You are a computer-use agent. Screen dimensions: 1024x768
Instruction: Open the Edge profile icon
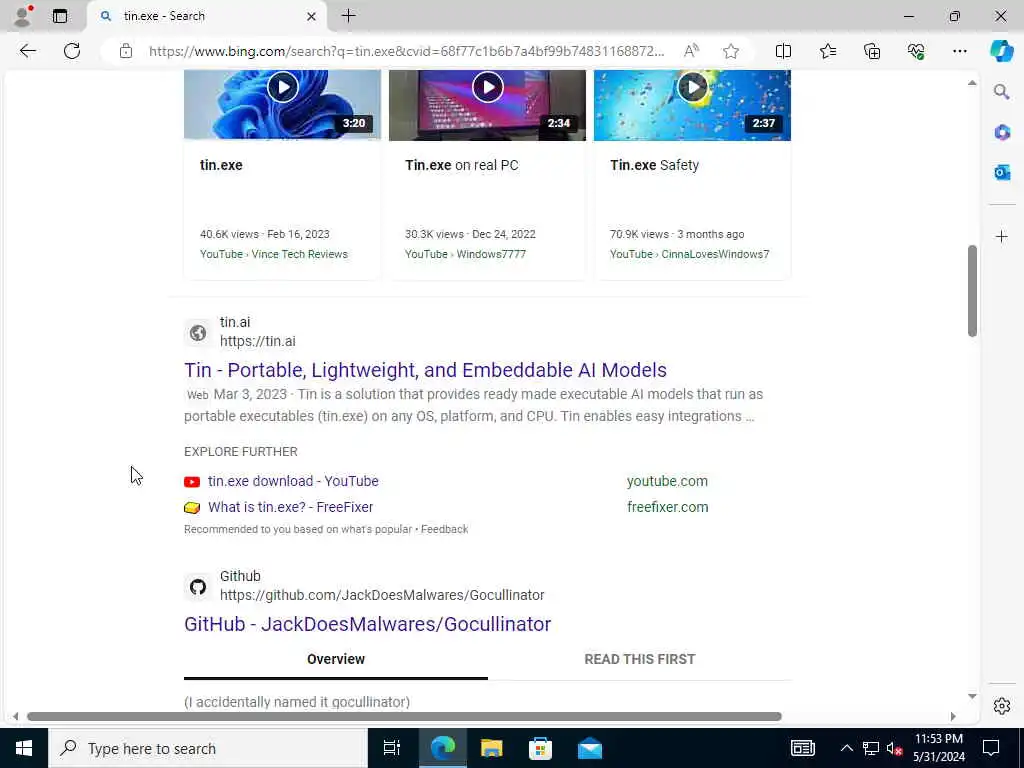(x=23, y=16)
